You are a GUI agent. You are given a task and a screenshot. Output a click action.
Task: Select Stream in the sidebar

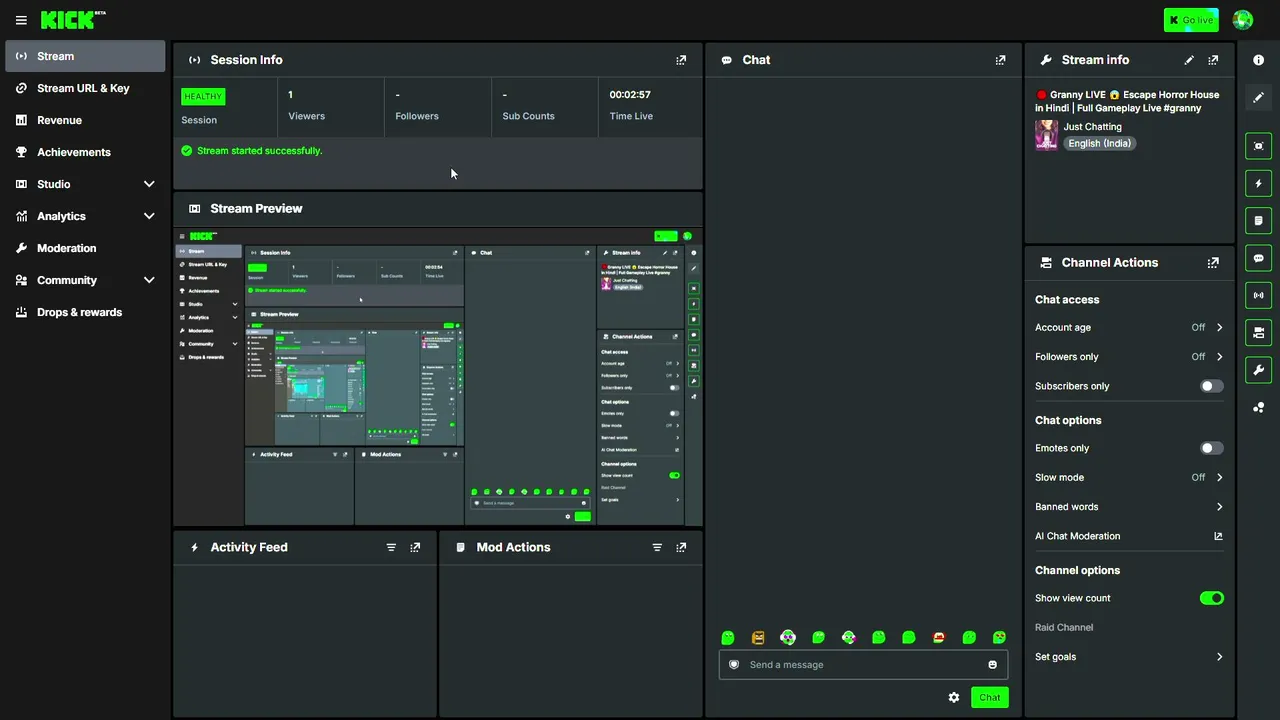[85, 56]
